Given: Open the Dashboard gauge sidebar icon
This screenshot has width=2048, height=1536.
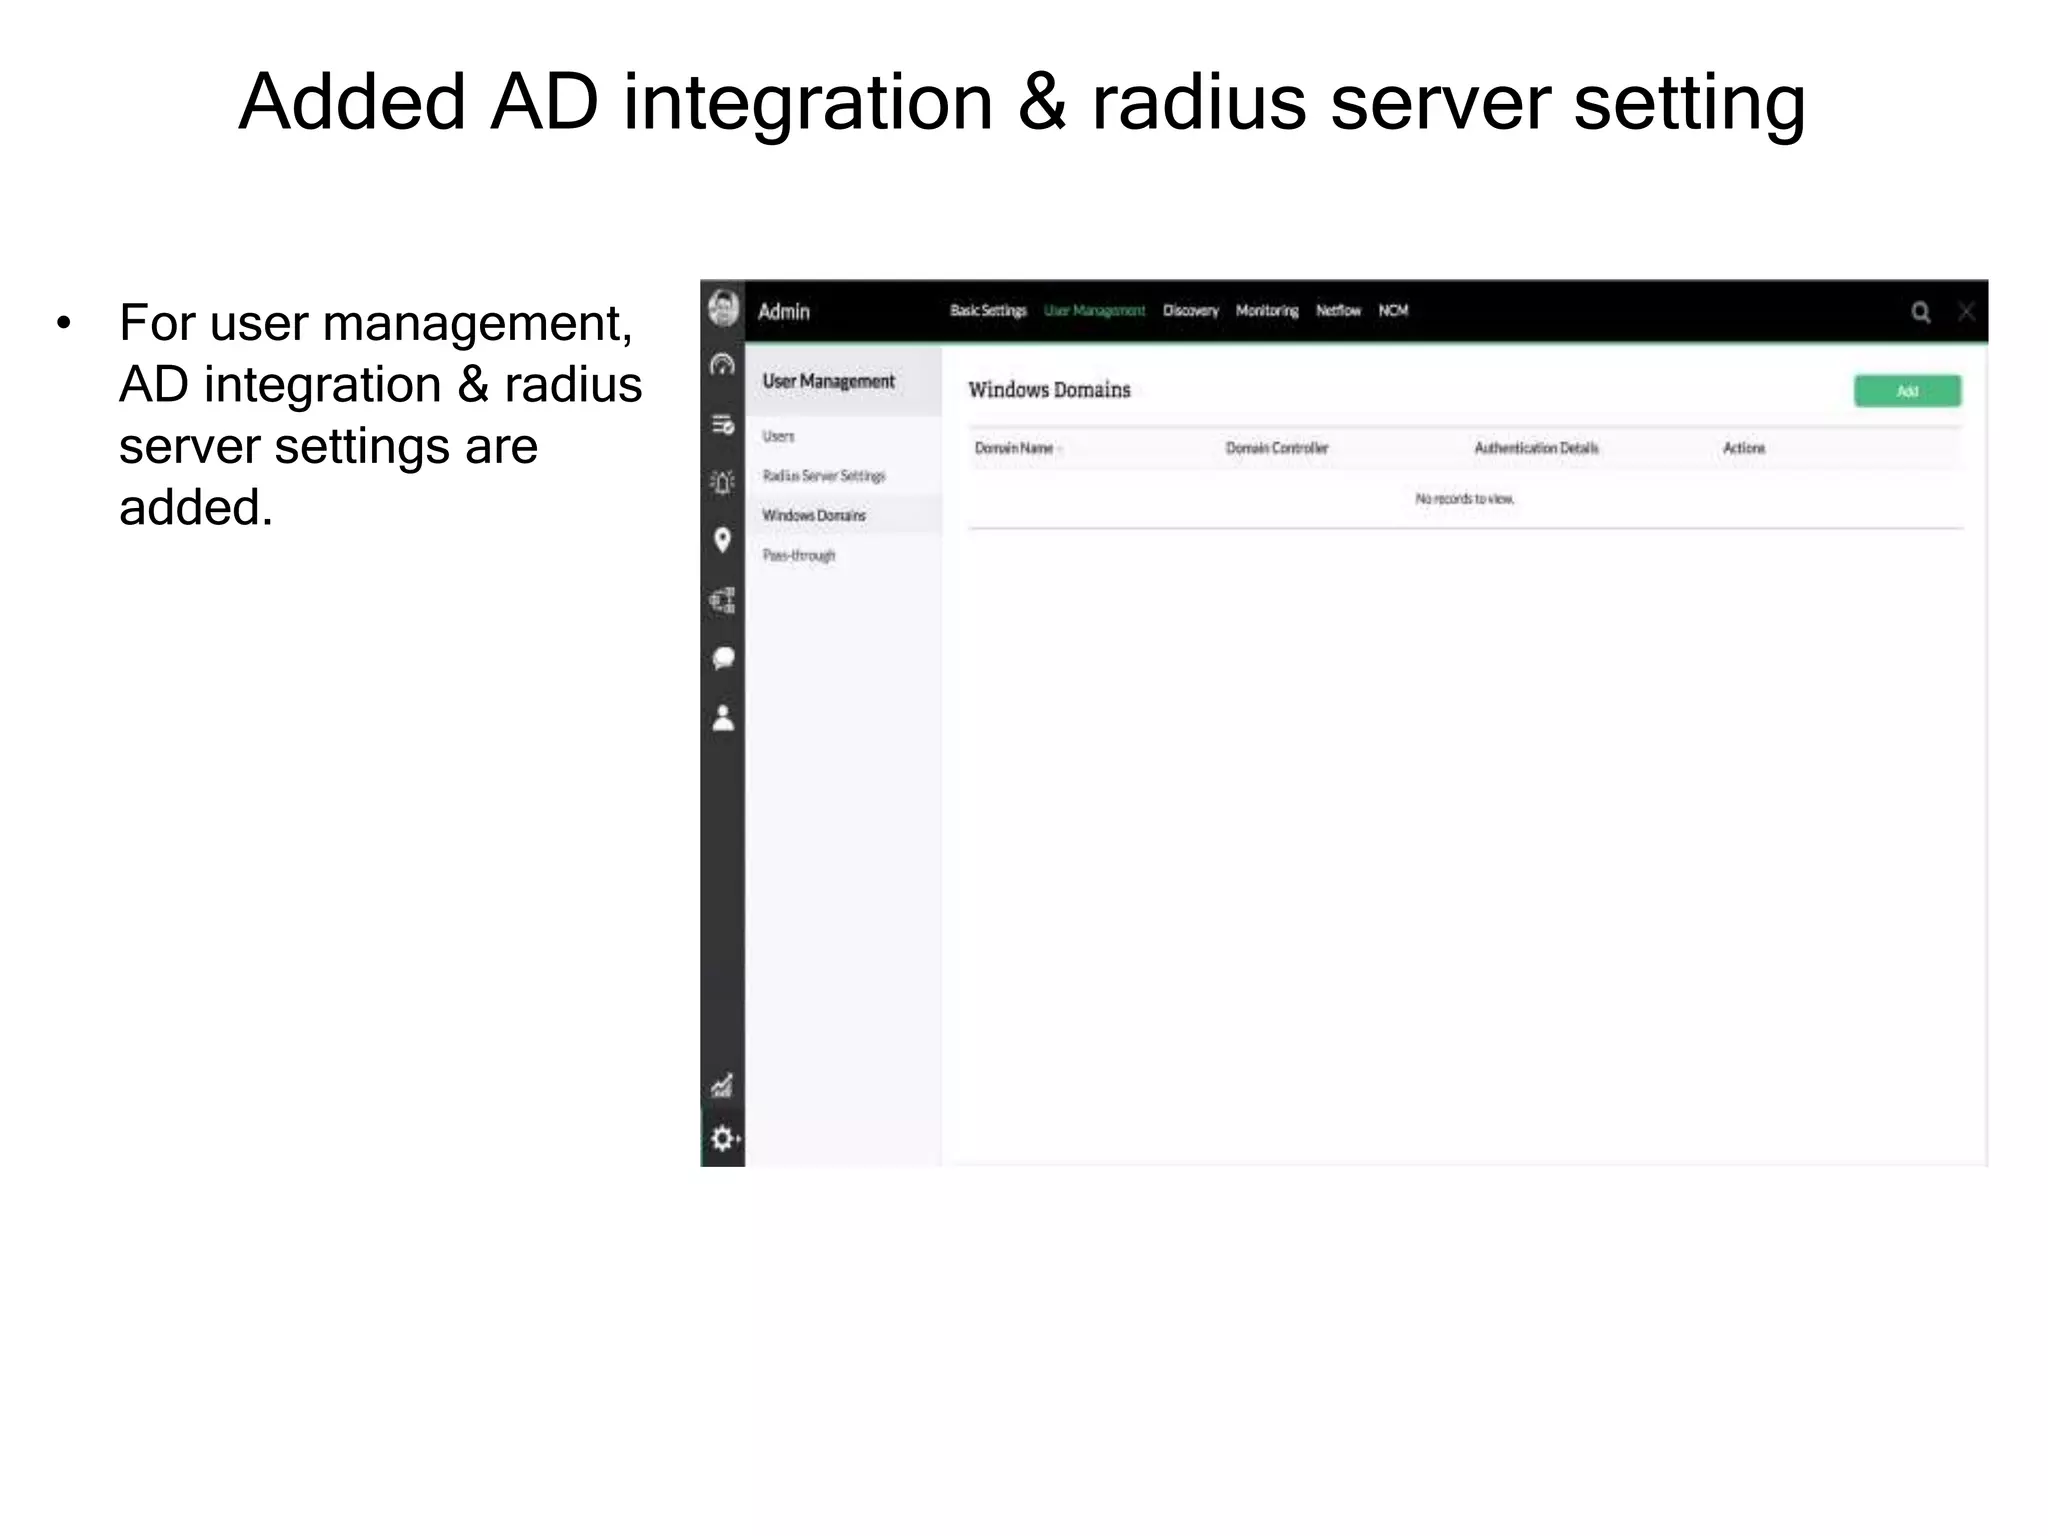Looking at the screenshot, I should [722, 364].
